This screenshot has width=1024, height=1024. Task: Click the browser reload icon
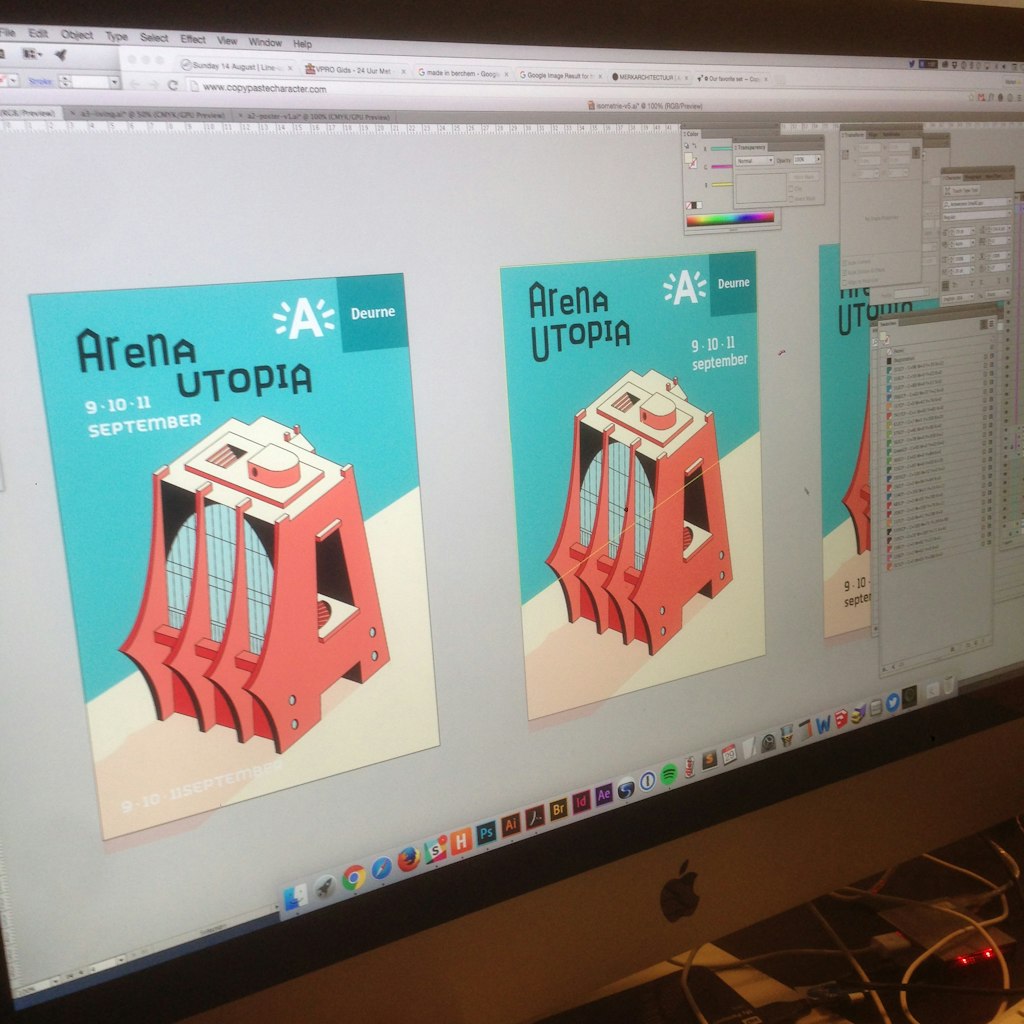172,85
